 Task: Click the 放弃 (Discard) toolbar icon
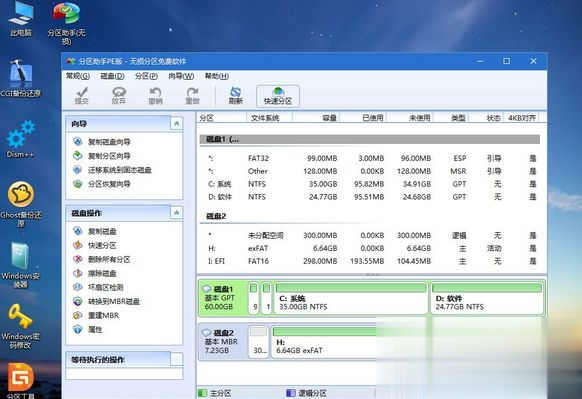(x=119, y=95)
